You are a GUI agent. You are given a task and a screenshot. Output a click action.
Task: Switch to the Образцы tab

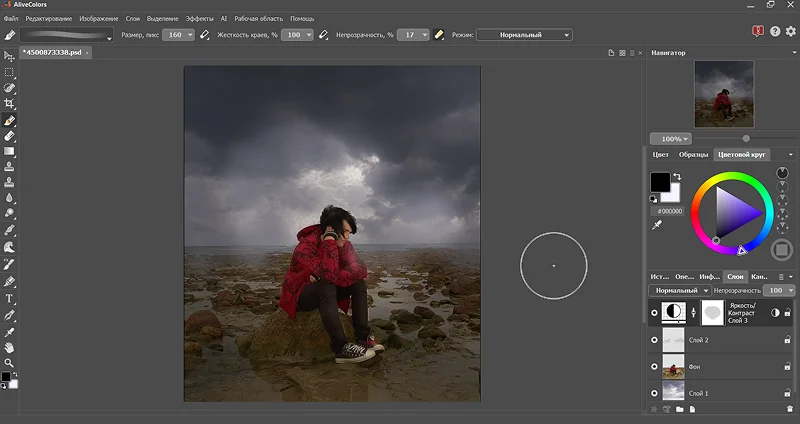pyautogui.click(x=693, y=155)
